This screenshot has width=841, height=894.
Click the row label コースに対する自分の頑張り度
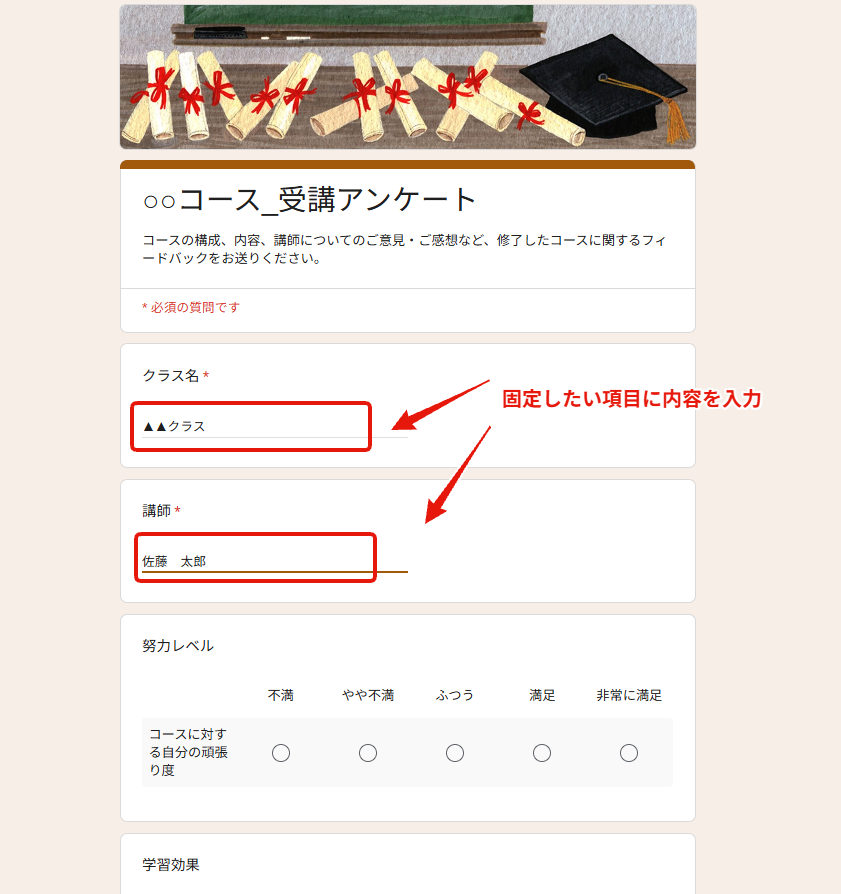[x=188, y=752]
